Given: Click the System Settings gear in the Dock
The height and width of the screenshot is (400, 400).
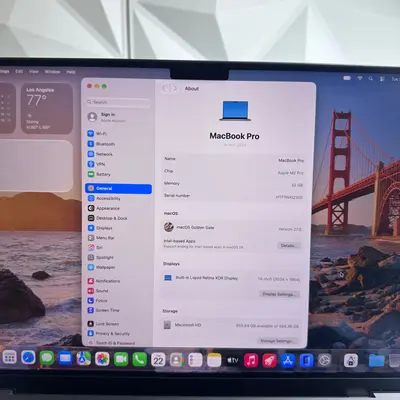Looking at the screenshot, I should pos(324,360).
